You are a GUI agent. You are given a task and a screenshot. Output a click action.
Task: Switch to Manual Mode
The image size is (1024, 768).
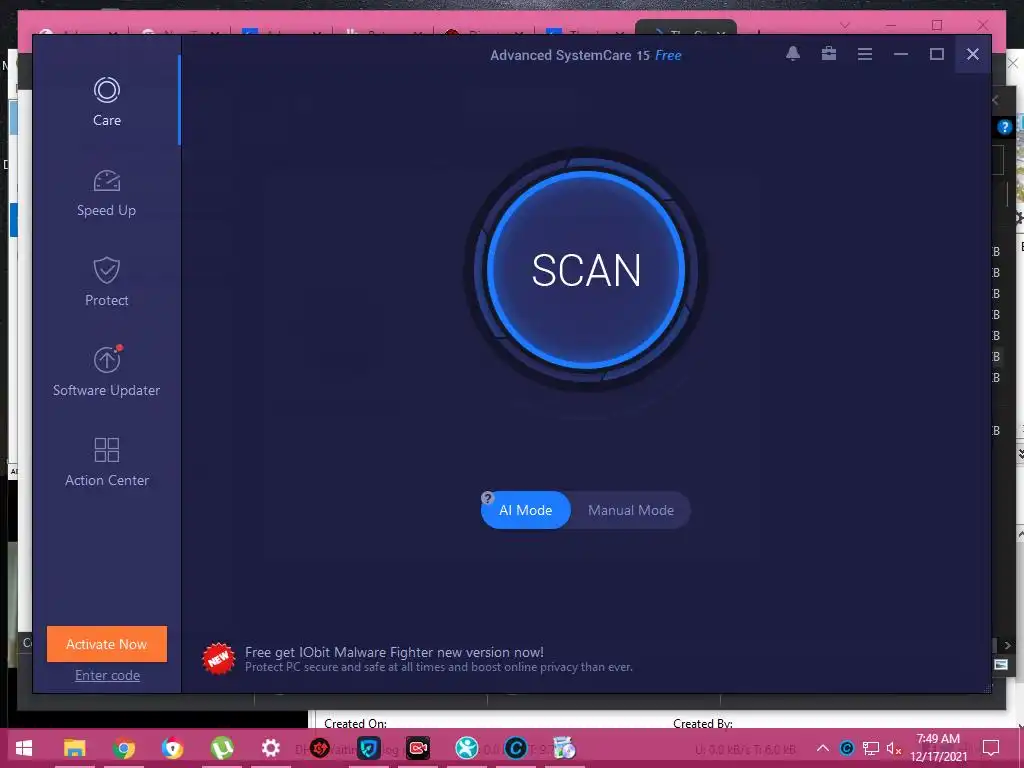pos(630,510)
